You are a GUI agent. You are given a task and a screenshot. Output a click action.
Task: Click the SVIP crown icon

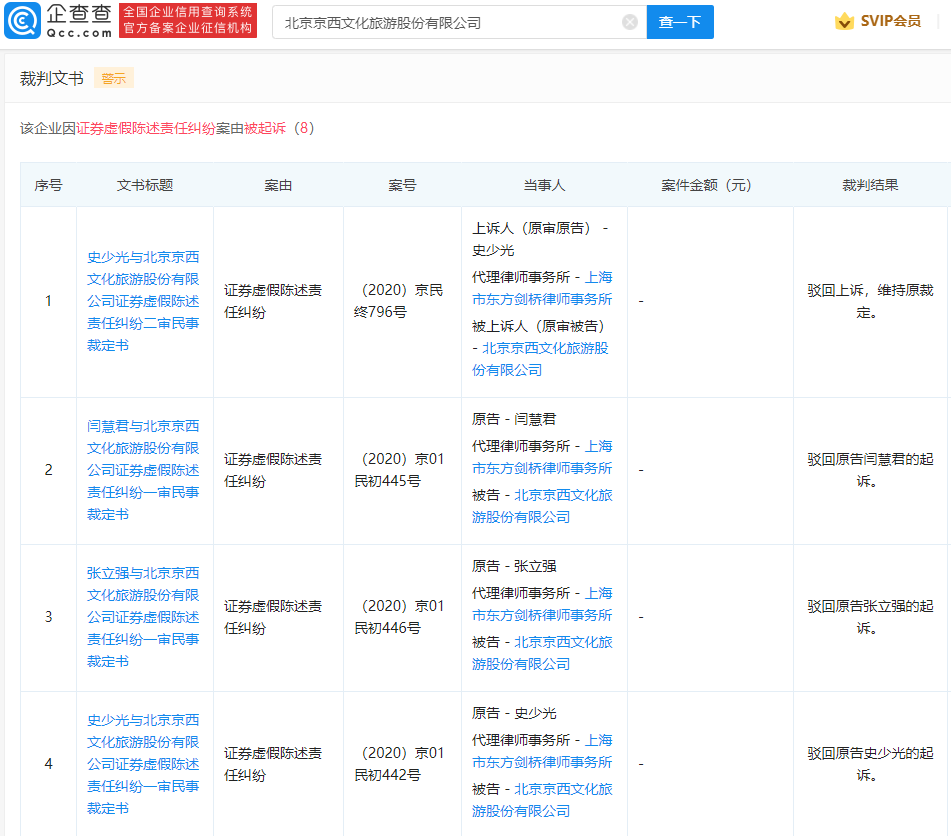(844, 21)
